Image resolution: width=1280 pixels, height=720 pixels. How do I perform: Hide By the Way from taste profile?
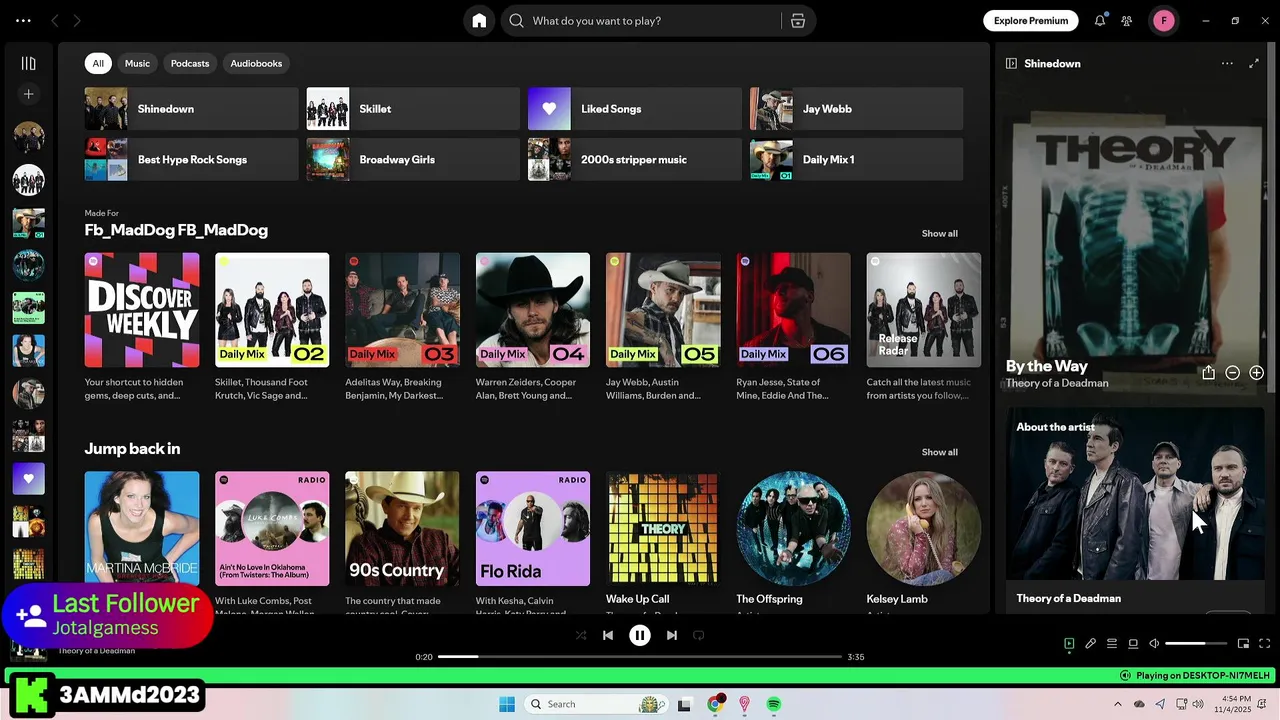(1232, 372)
